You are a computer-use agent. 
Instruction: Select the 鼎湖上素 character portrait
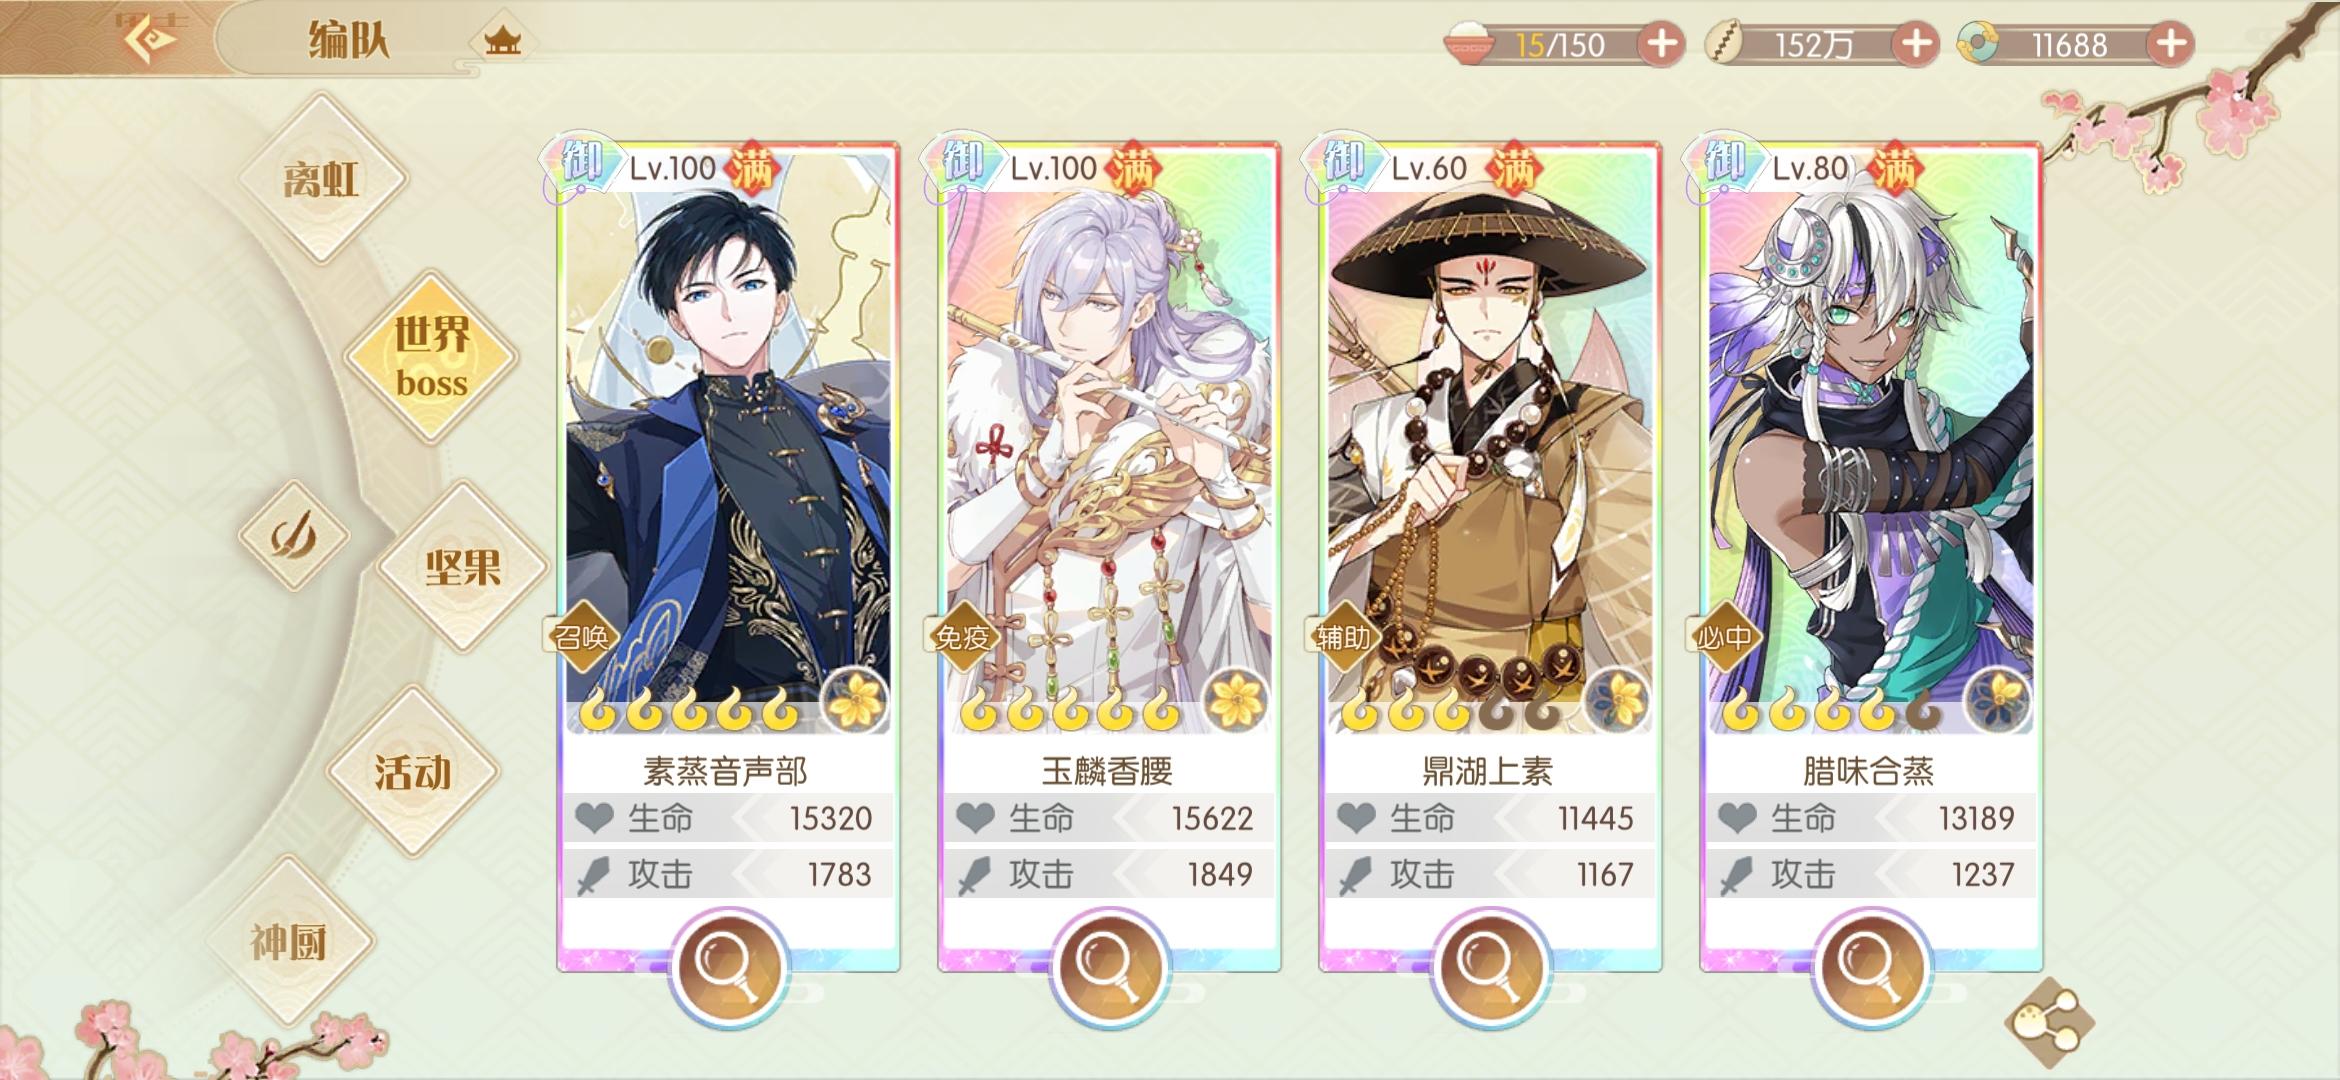(x=1490, y=440)
